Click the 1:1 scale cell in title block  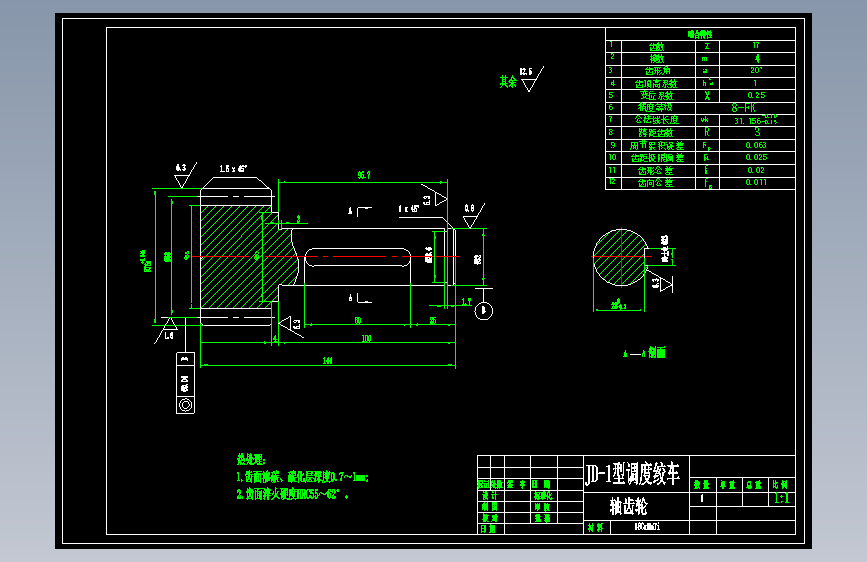pos(782,498)
